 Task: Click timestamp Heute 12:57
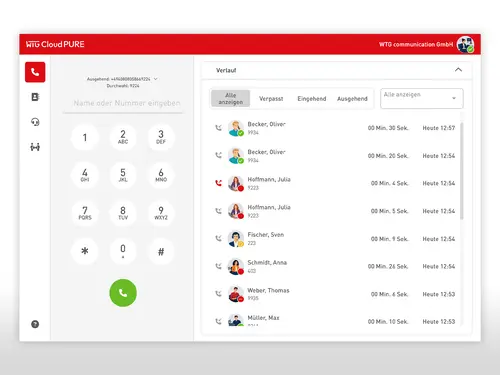coord(439,128)
